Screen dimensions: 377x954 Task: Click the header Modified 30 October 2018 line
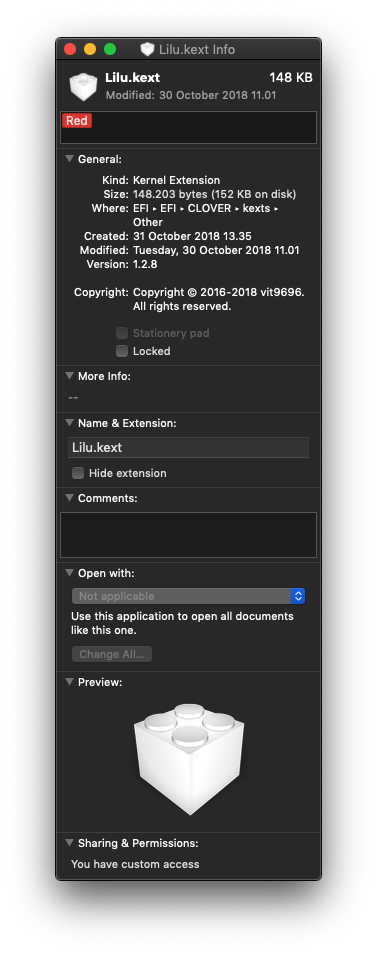click(x=191, y=96)
